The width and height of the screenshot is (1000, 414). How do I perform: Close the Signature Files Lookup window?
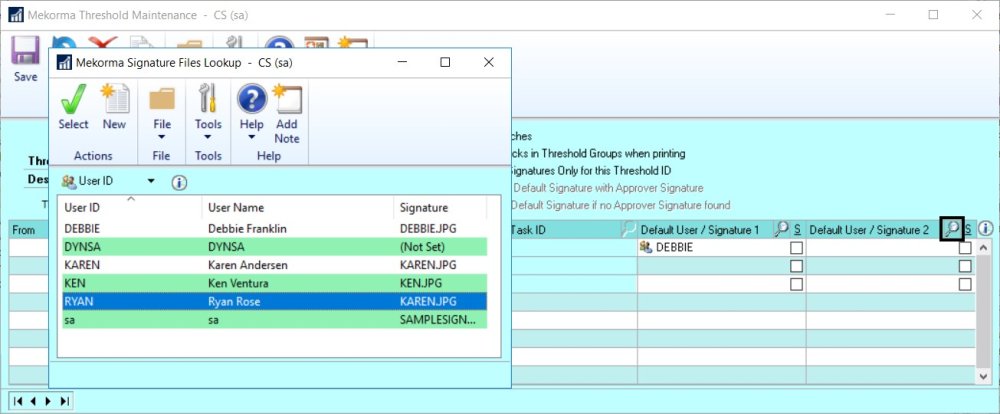click(489, 62)
